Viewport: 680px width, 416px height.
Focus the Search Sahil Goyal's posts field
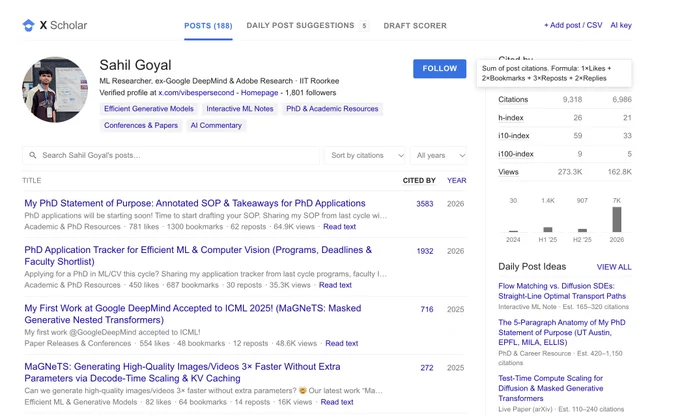click(x=171, y=155)
